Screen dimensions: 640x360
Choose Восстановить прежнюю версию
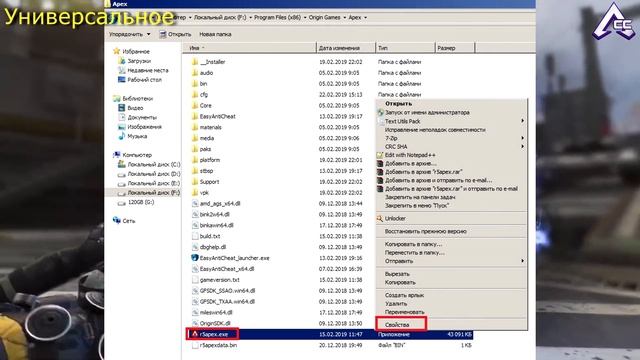pos(426,231)
